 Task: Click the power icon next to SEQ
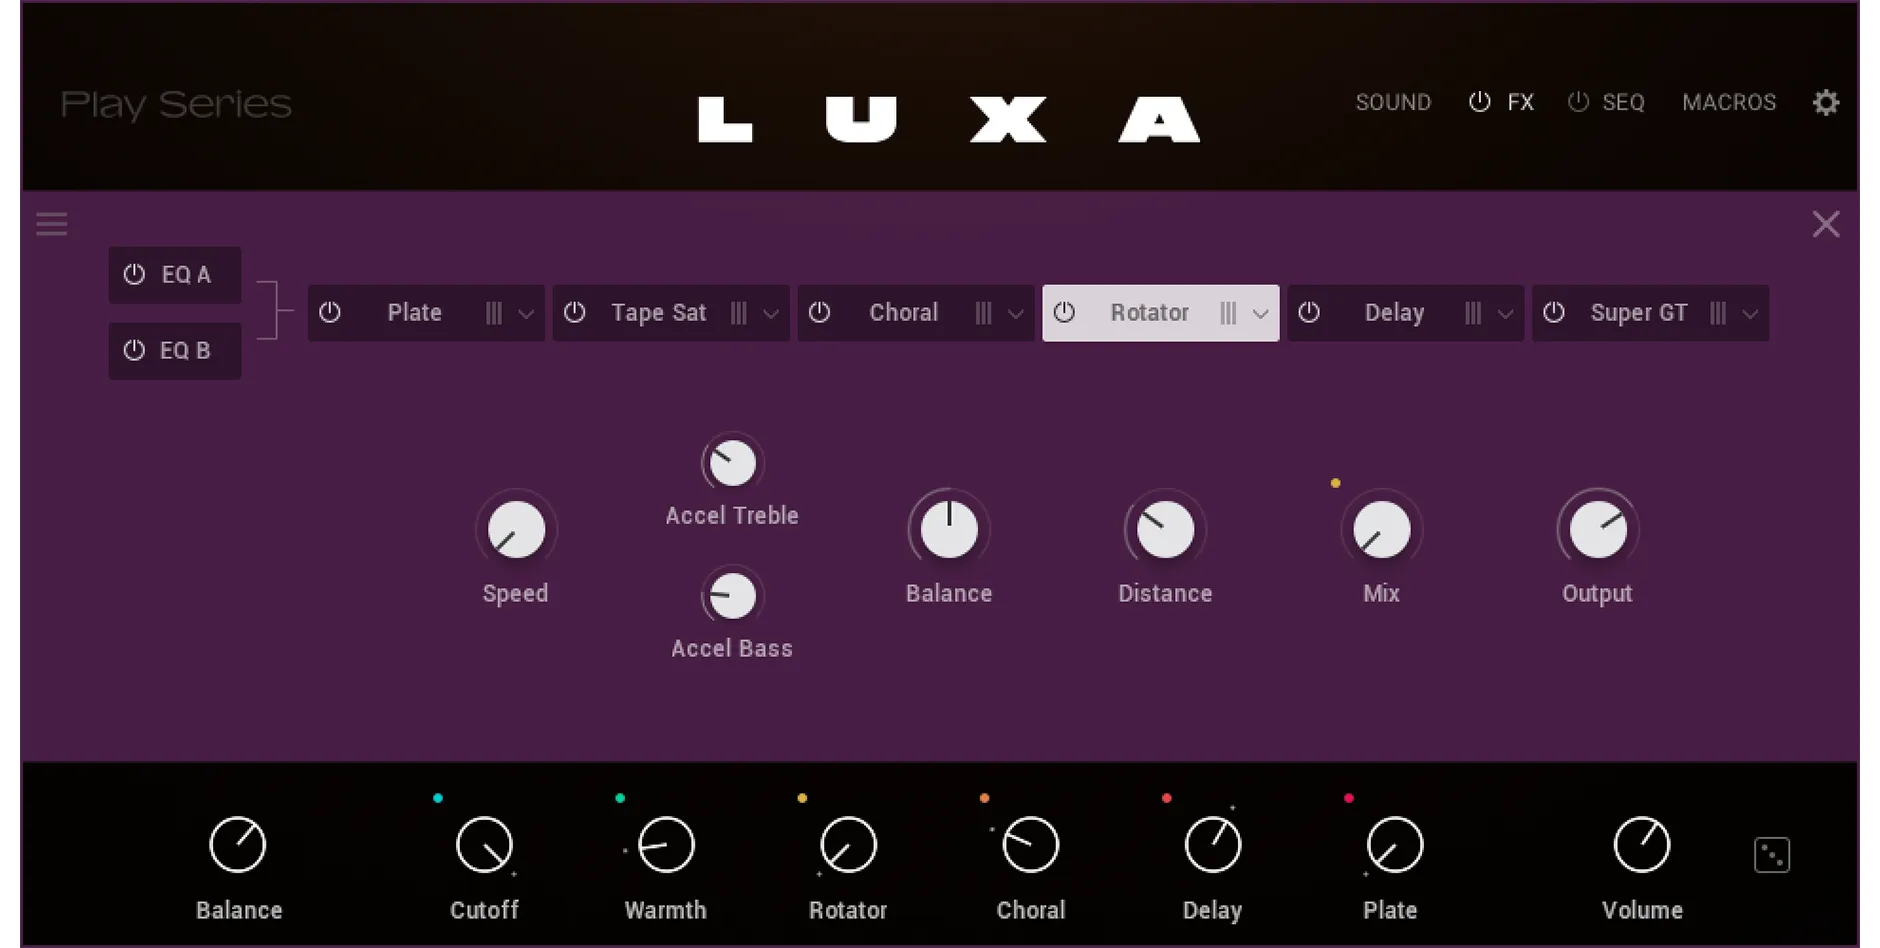(1578, 101)
